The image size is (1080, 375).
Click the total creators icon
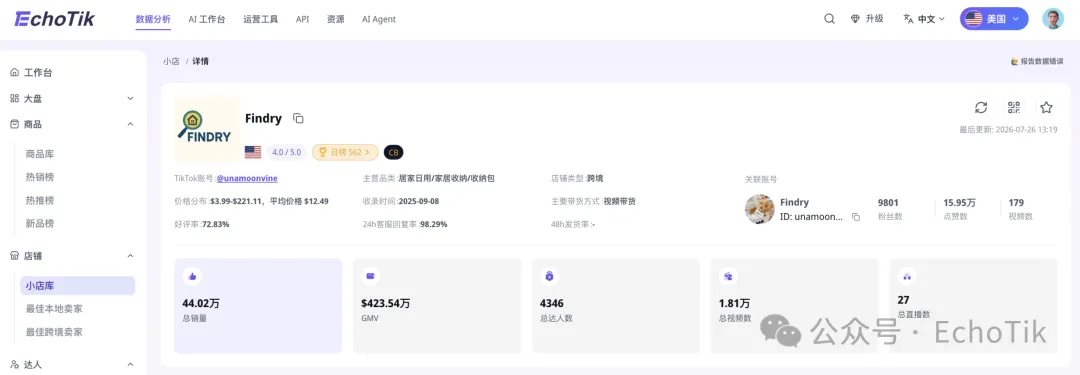coord(549,276)
